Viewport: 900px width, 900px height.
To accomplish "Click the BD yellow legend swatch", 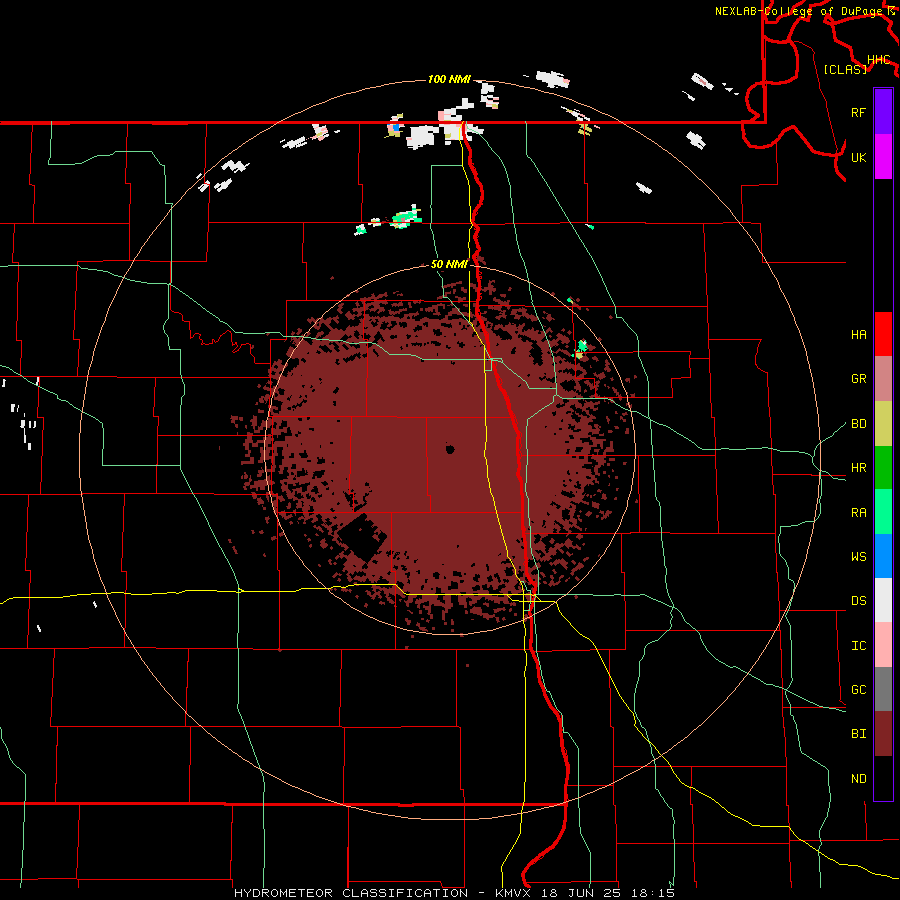I will (x=883, y=424).
